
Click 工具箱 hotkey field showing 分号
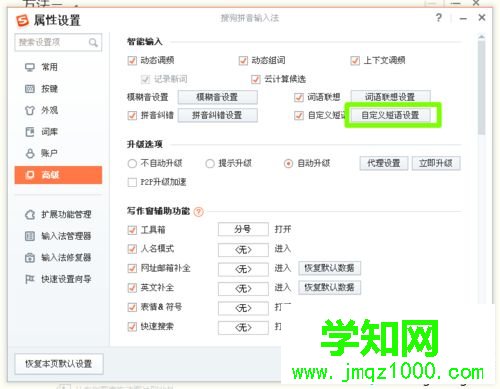pos(243,229)
